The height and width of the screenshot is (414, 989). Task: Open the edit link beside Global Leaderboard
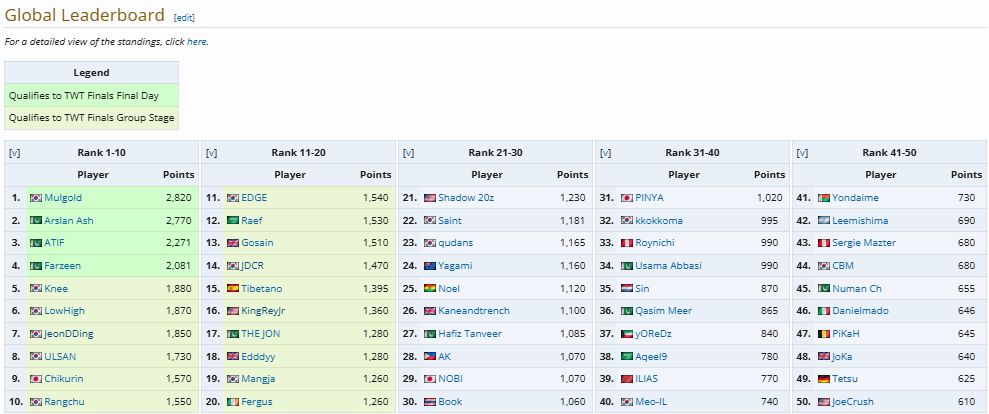tap(184, 18)
